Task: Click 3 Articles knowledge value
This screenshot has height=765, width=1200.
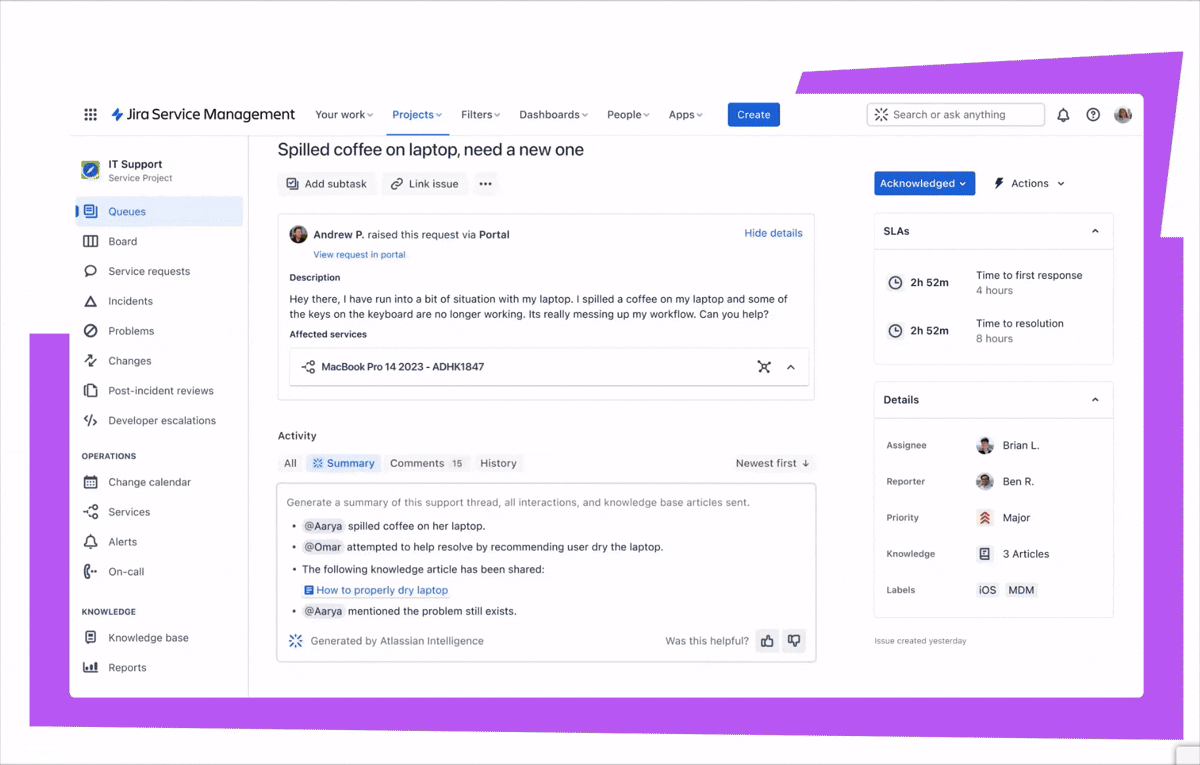Action: pyautogui.click(x=1013, y=554)
